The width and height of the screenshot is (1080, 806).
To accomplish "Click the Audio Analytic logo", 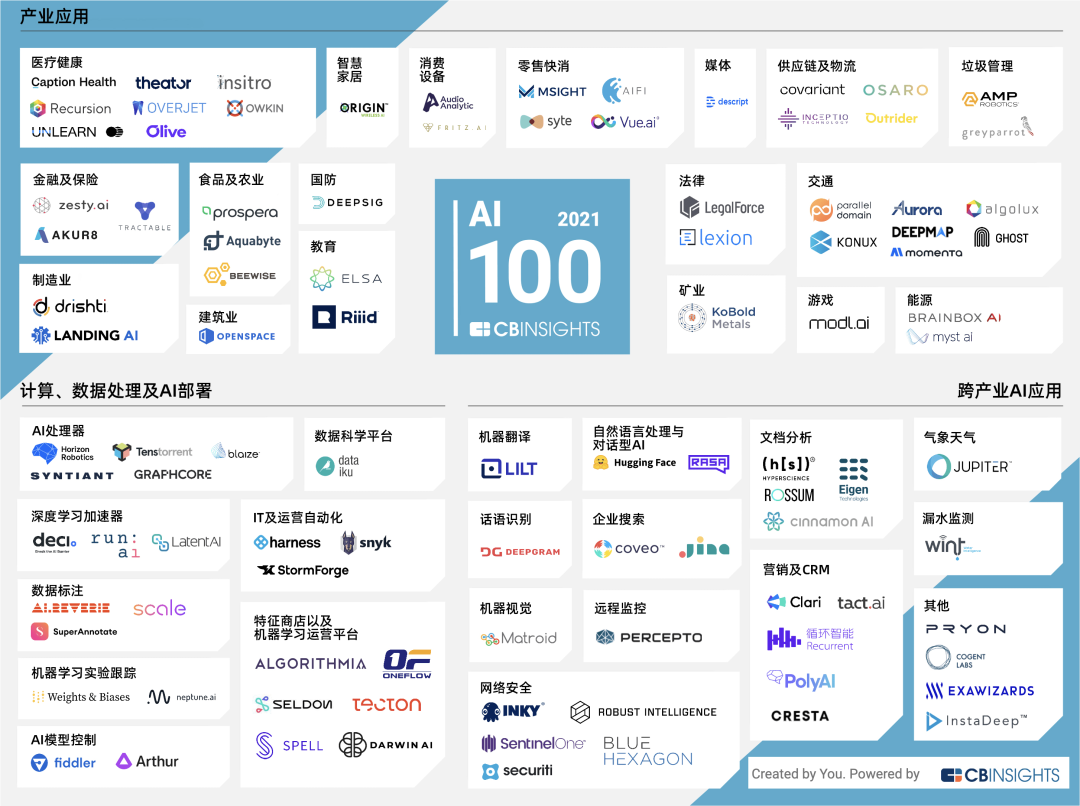I will click(x=448, y=103).
